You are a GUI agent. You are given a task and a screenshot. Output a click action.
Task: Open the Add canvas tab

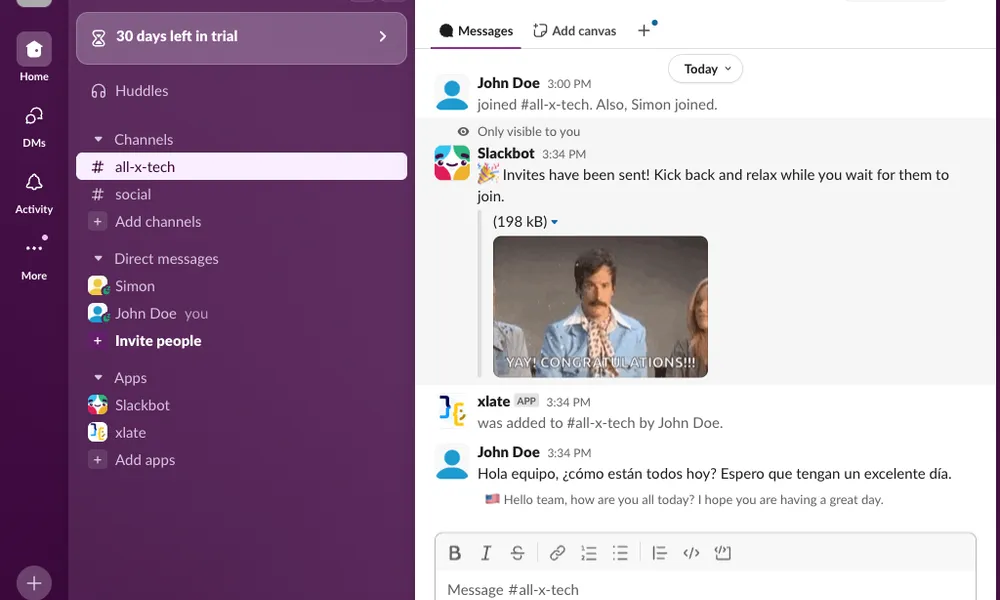point(575,31)
